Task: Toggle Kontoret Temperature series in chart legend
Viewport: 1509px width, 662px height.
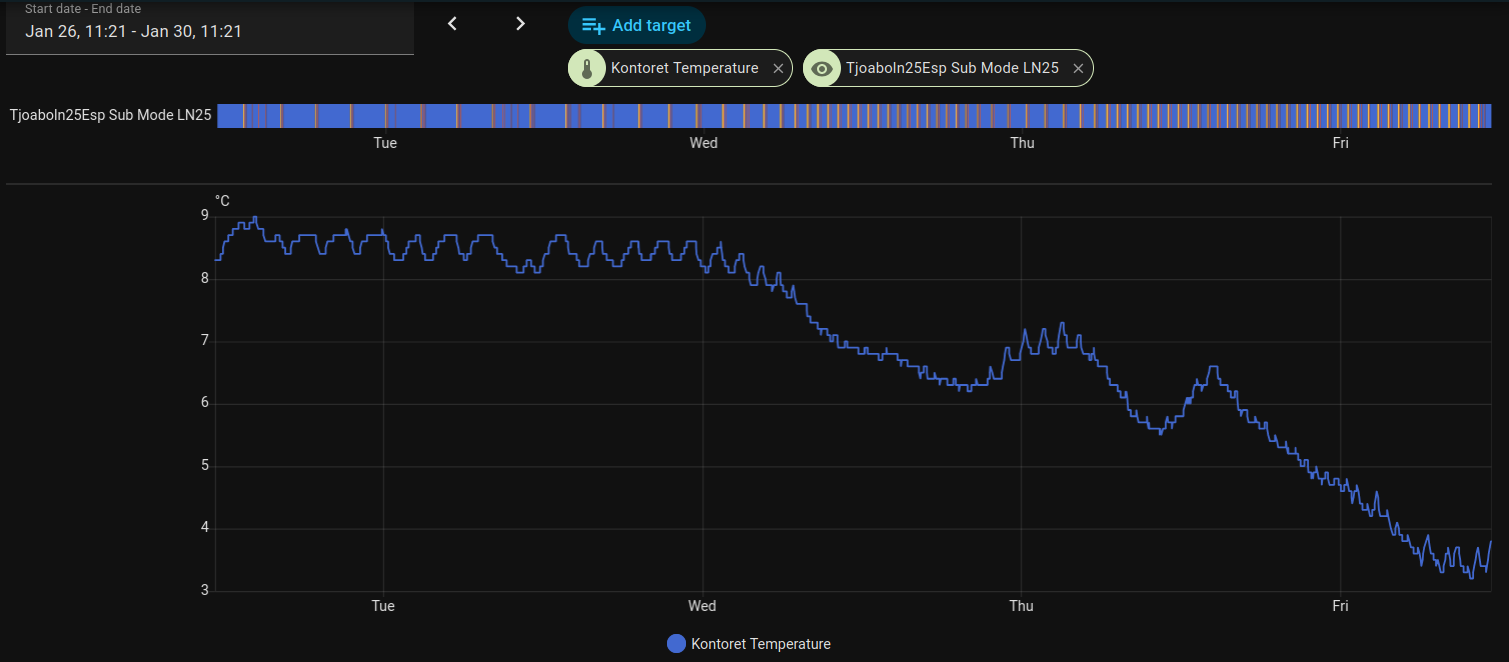Action: [760, 644]
